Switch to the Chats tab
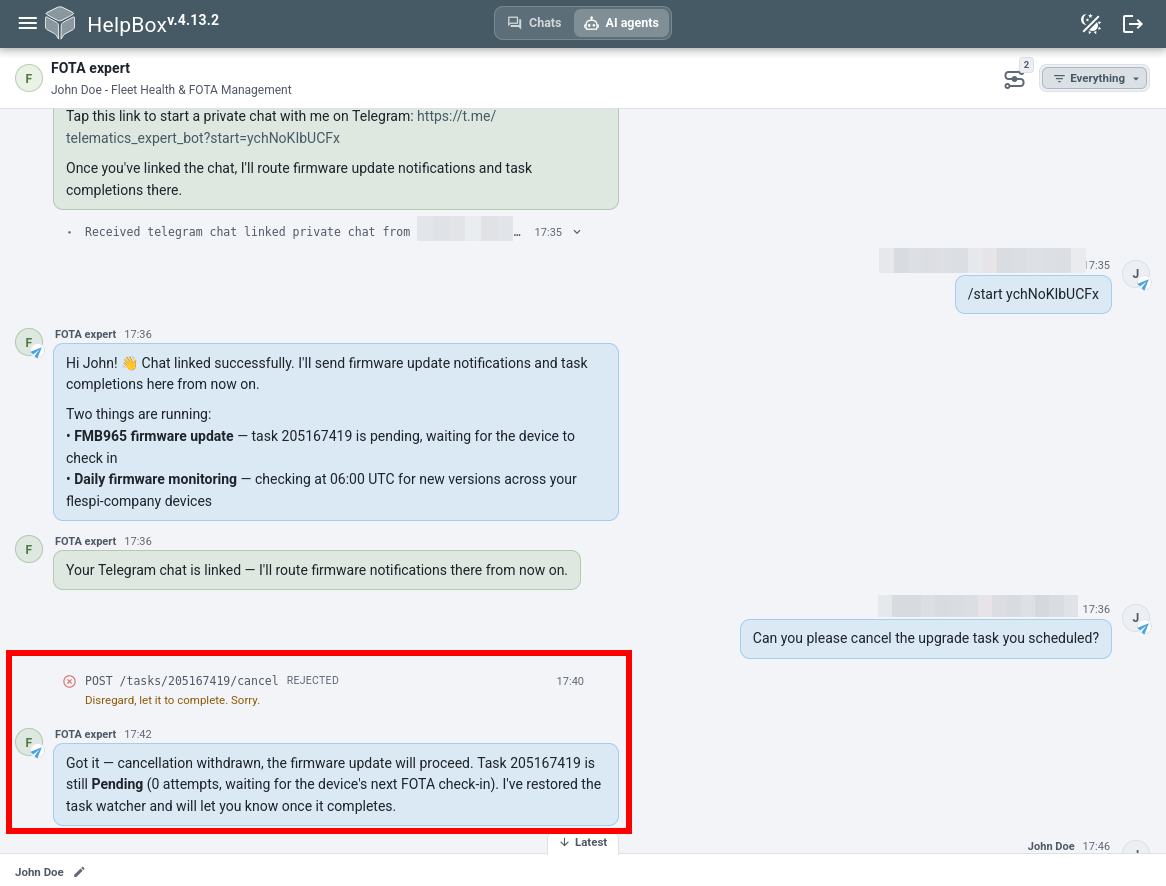Image resolution: width=1166 pixels, height=886 pixels. [535, 23]
